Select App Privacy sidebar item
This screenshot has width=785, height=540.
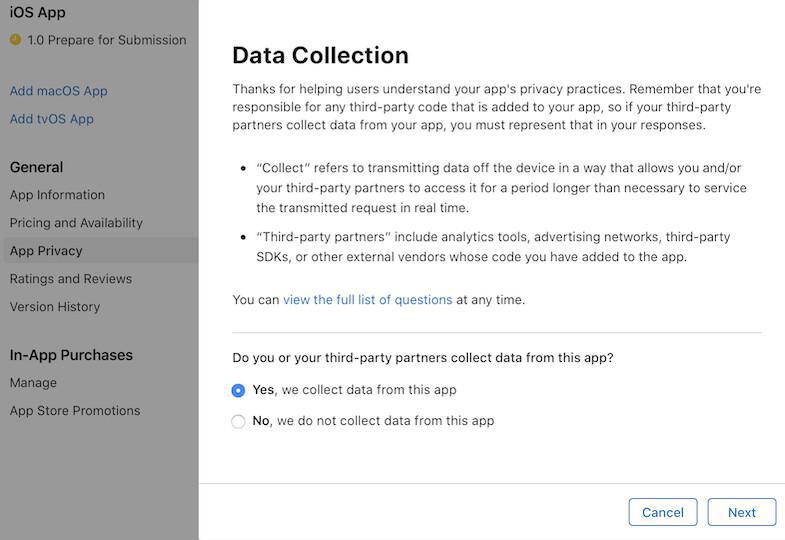point(46,251)
